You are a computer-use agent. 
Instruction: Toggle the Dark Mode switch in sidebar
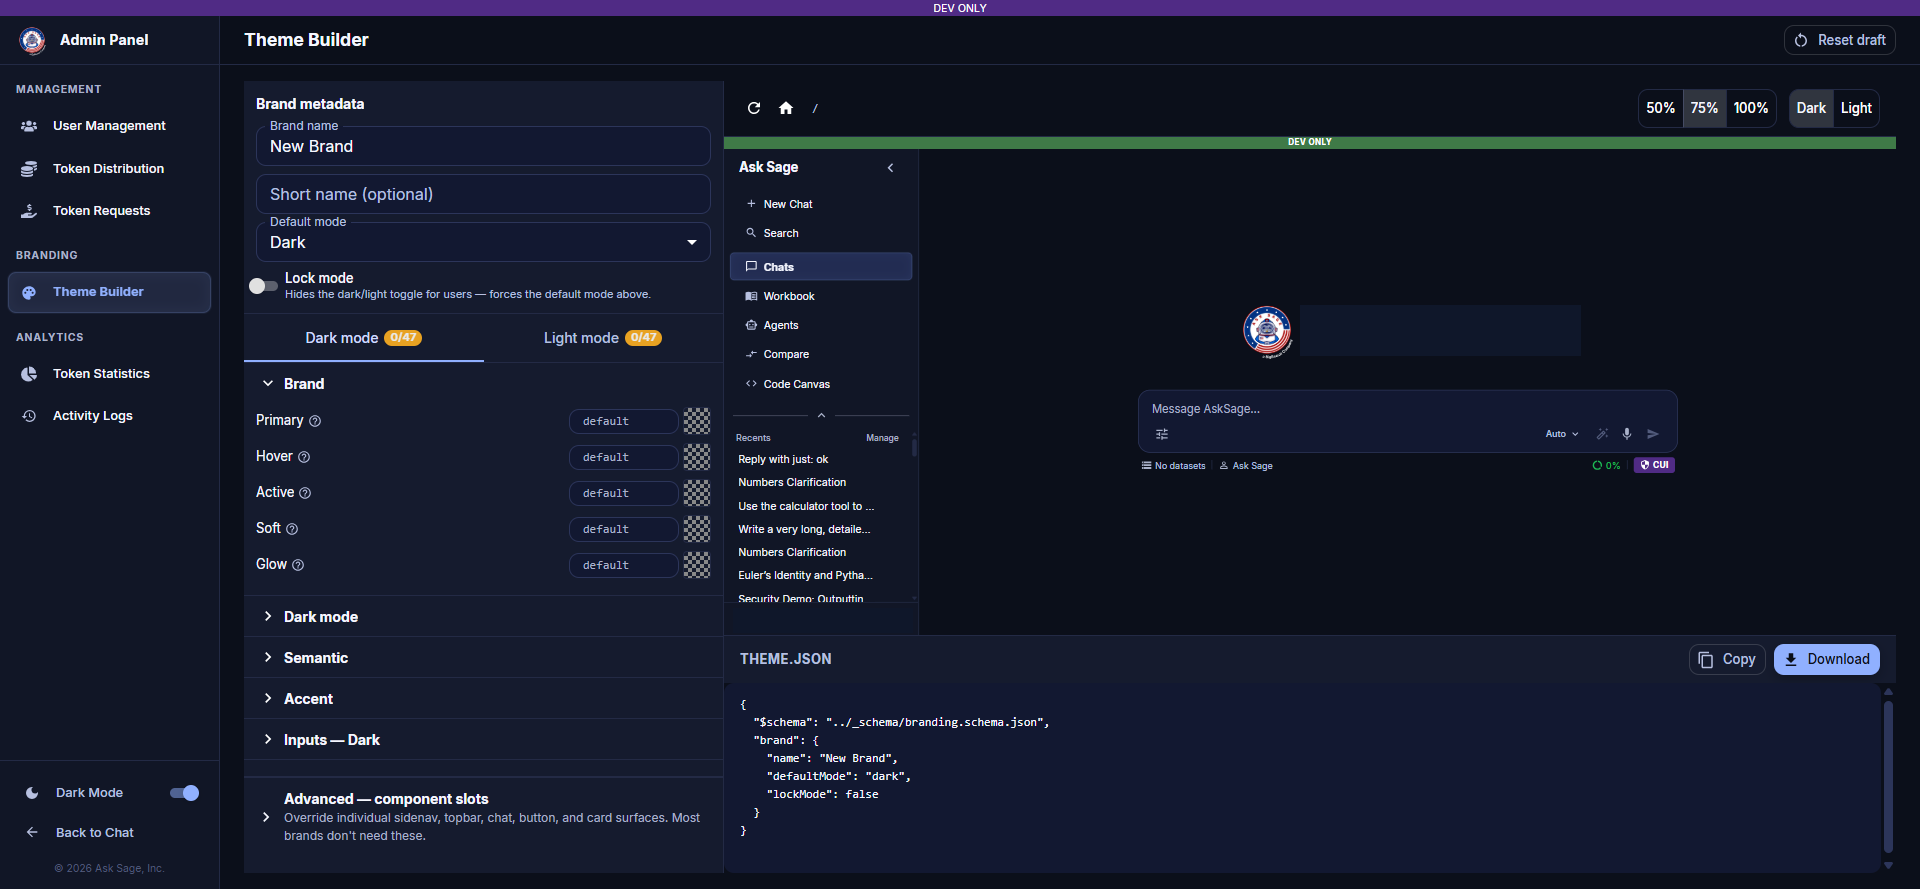(184, 793)
